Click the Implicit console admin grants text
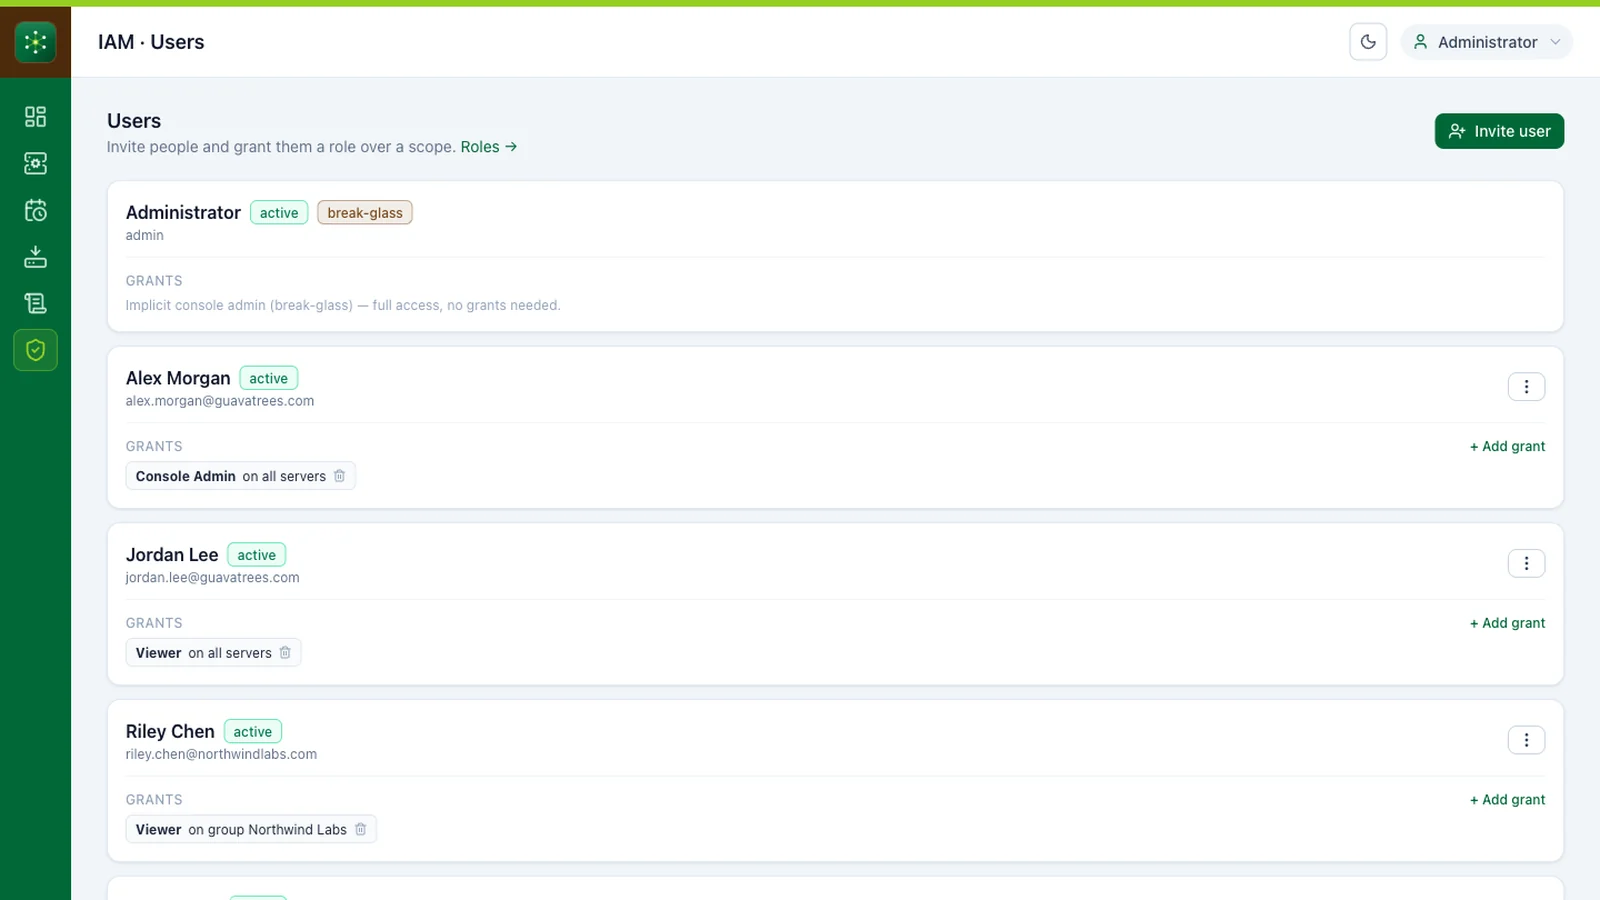 [x=343, y=305]
